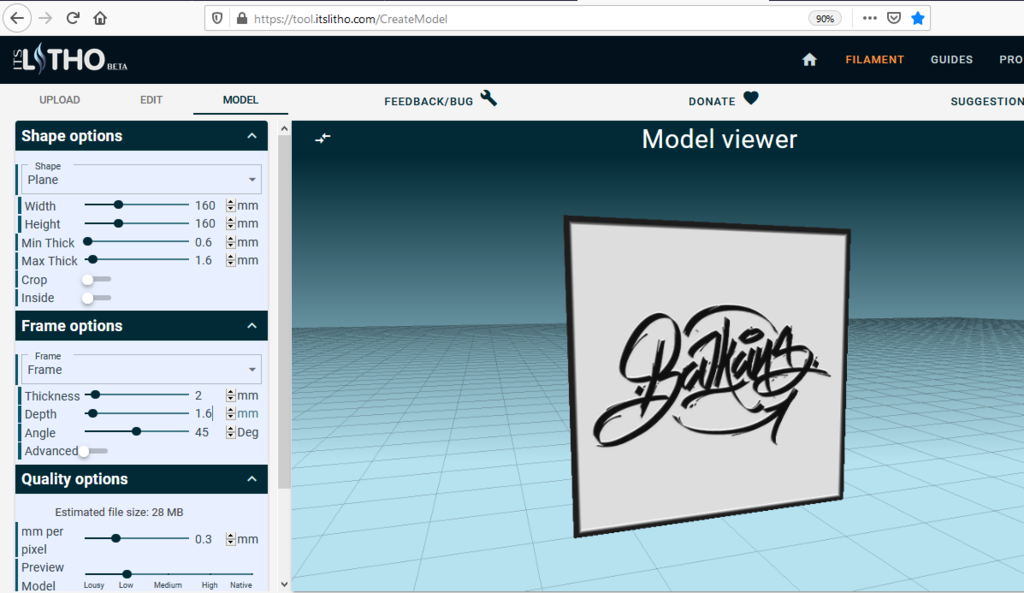Click the ItsLitho logo

70,59
